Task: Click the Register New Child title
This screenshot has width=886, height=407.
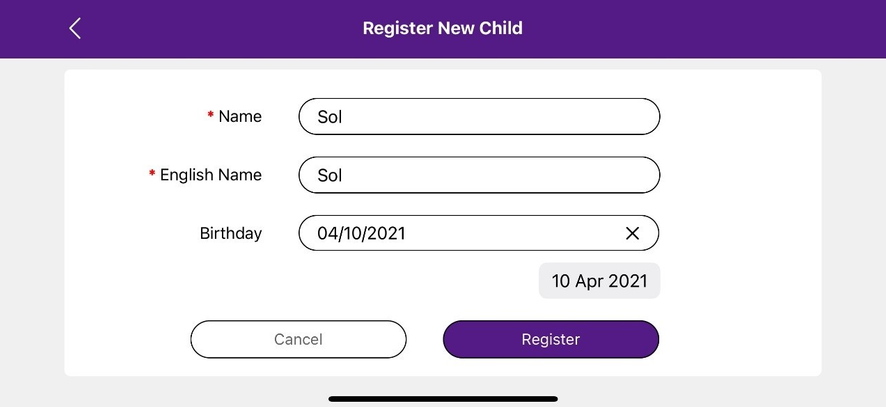Action: [442, 28]
